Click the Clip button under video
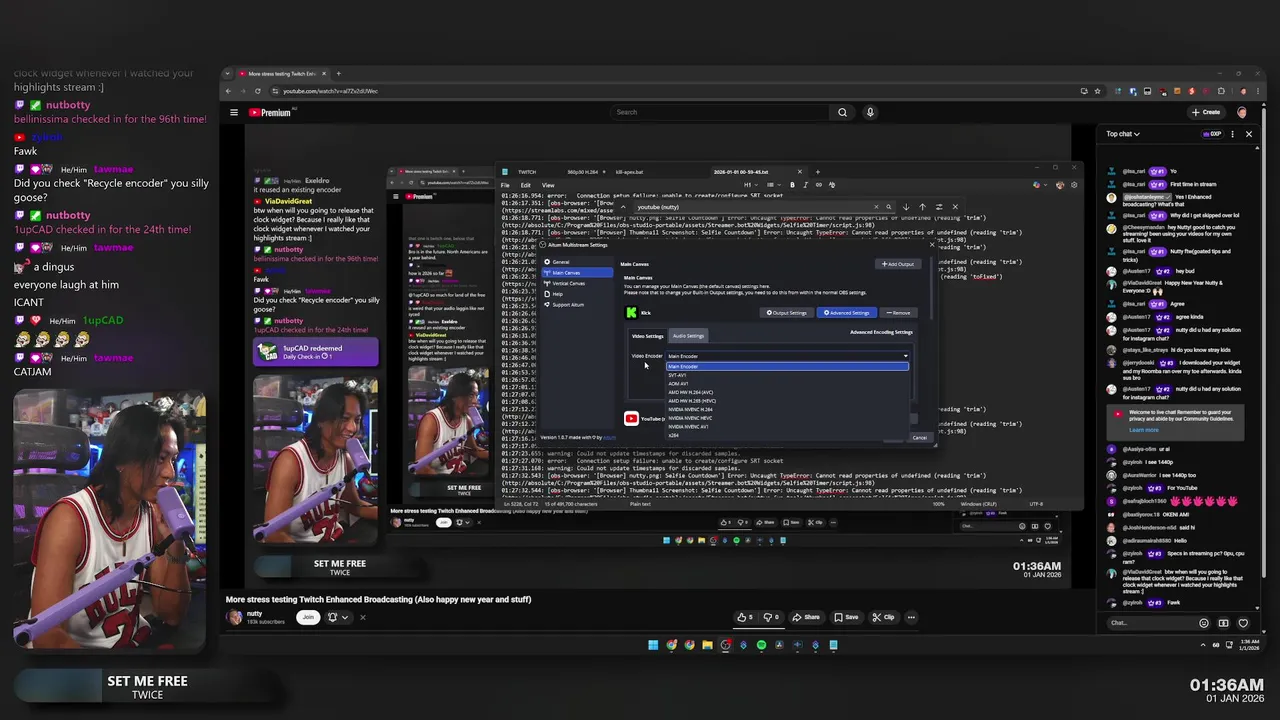This screenshot has height=720, width=1280. [x=884, y=617]
